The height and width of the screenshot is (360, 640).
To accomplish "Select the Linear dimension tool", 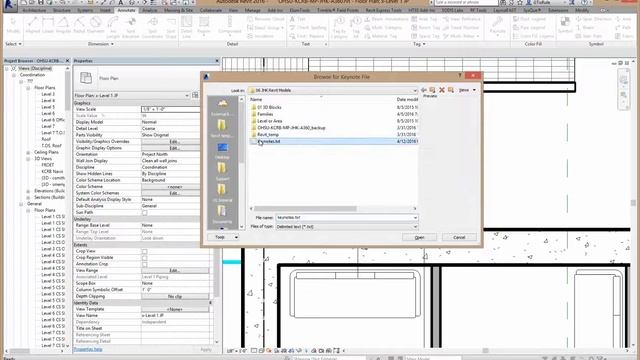I will point(48,25).
